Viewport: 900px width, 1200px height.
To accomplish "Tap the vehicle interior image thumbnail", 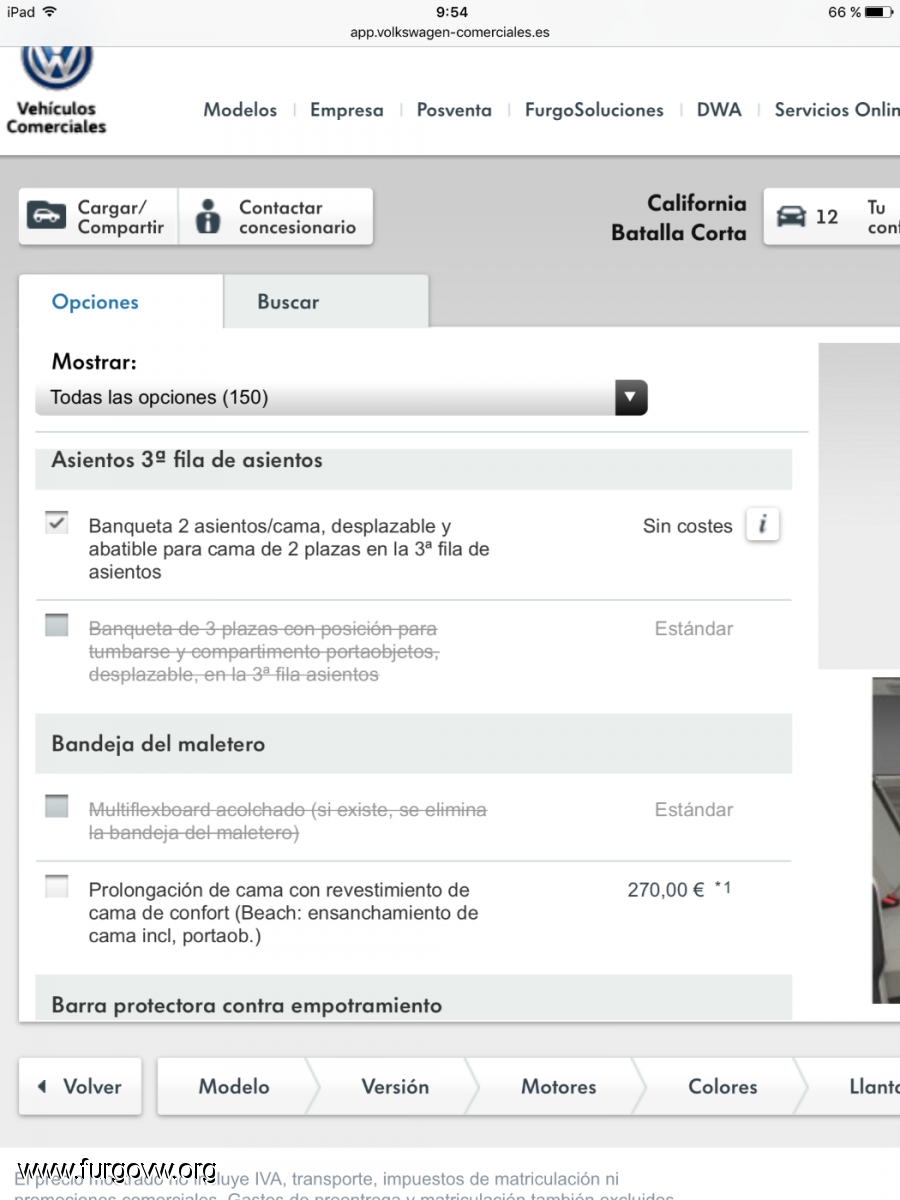I will pyautogui.click(x=885, y=840).
